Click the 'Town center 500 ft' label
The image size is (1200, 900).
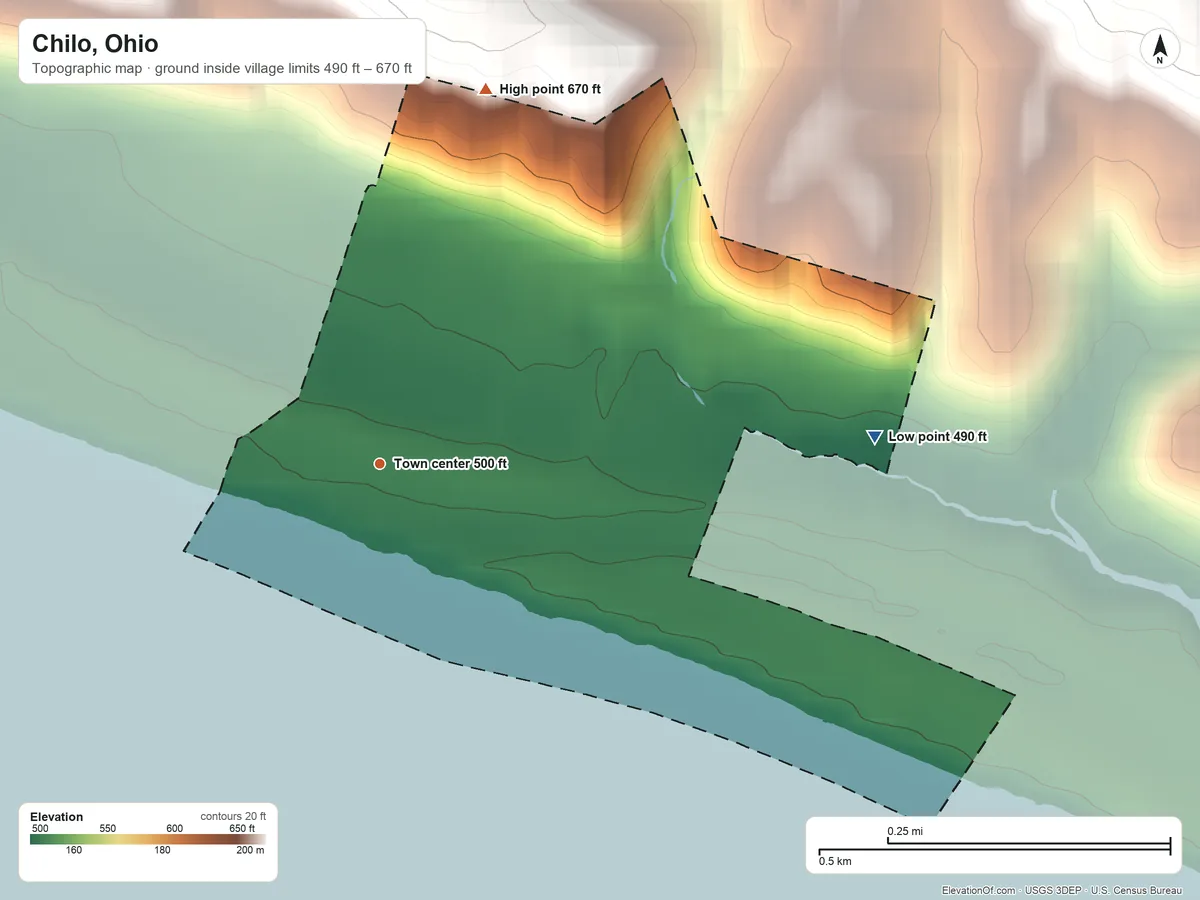tap(450, 464)
